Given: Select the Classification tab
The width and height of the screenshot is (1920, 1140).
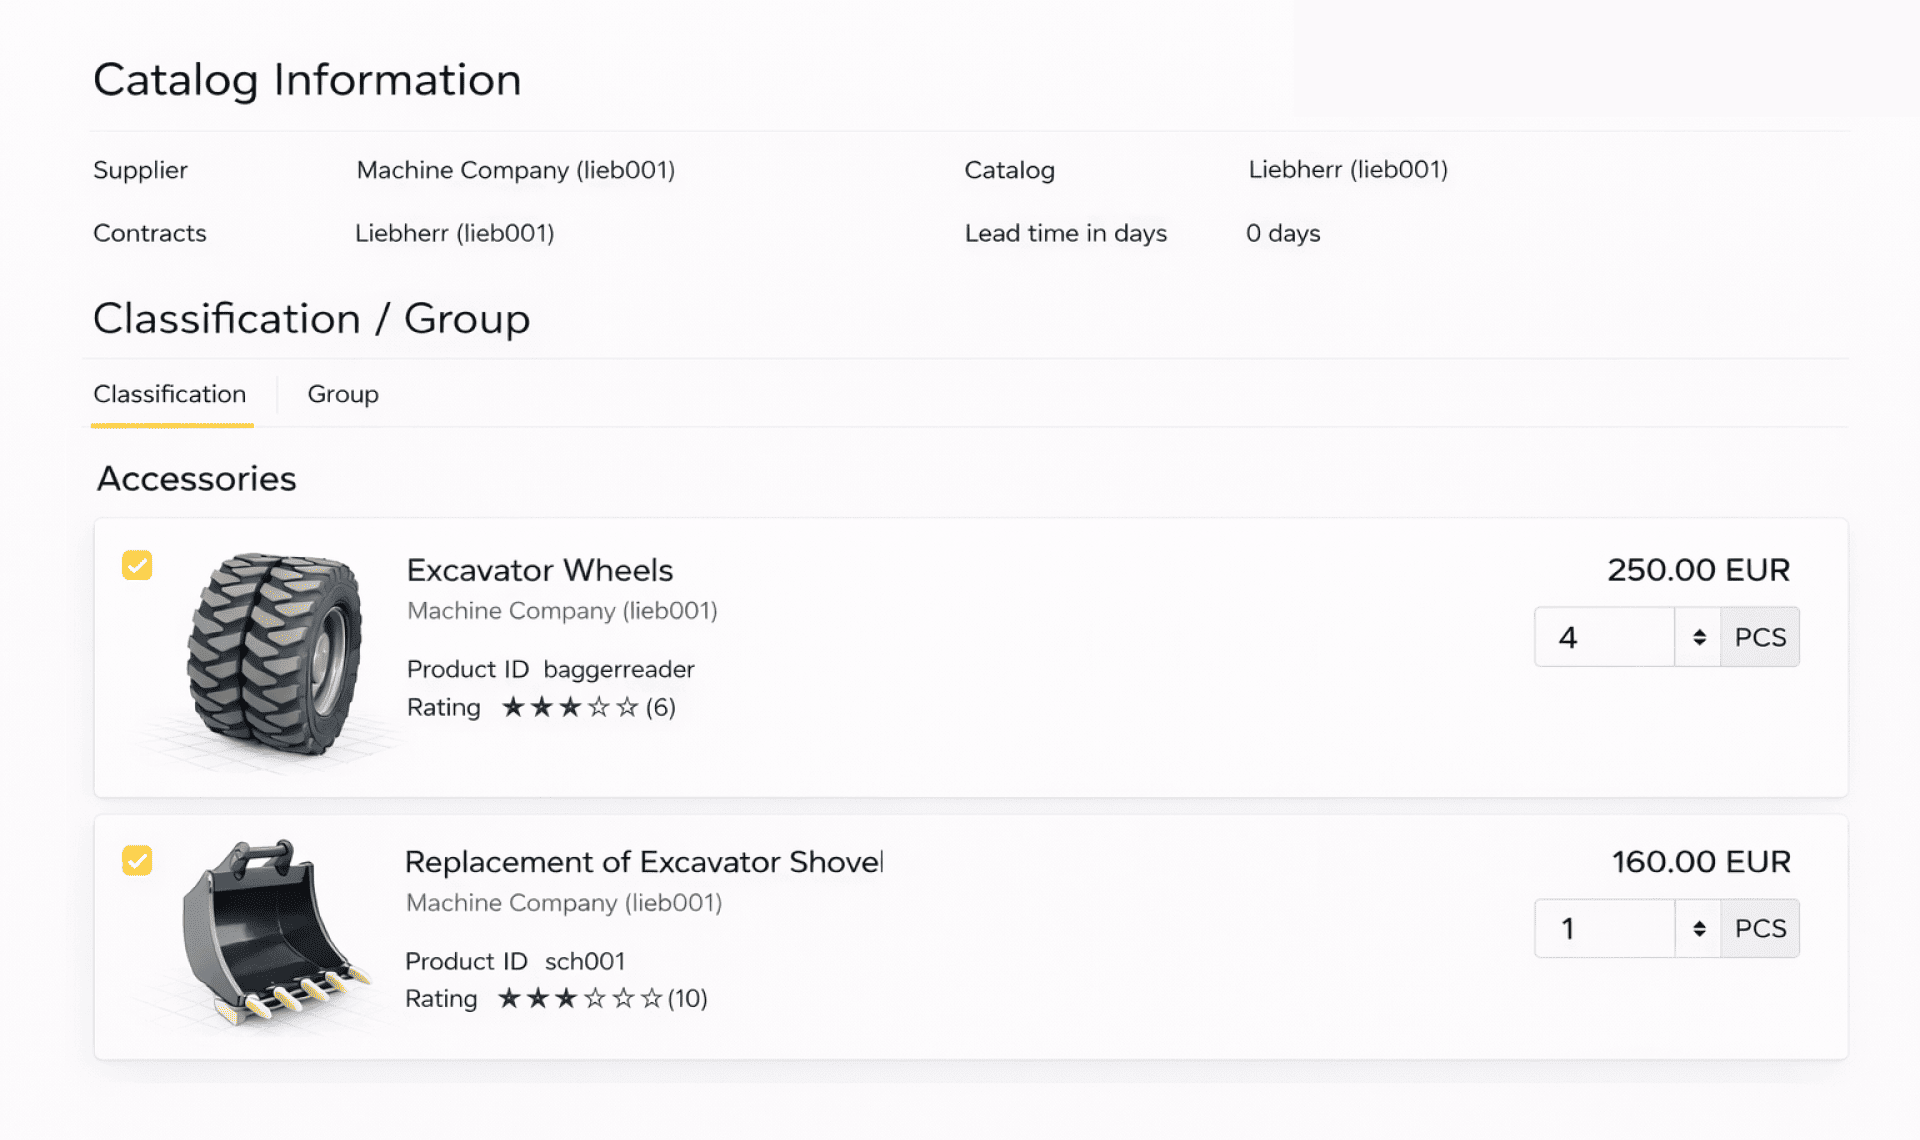Looking at the screenshot, I should click(170, 394).
